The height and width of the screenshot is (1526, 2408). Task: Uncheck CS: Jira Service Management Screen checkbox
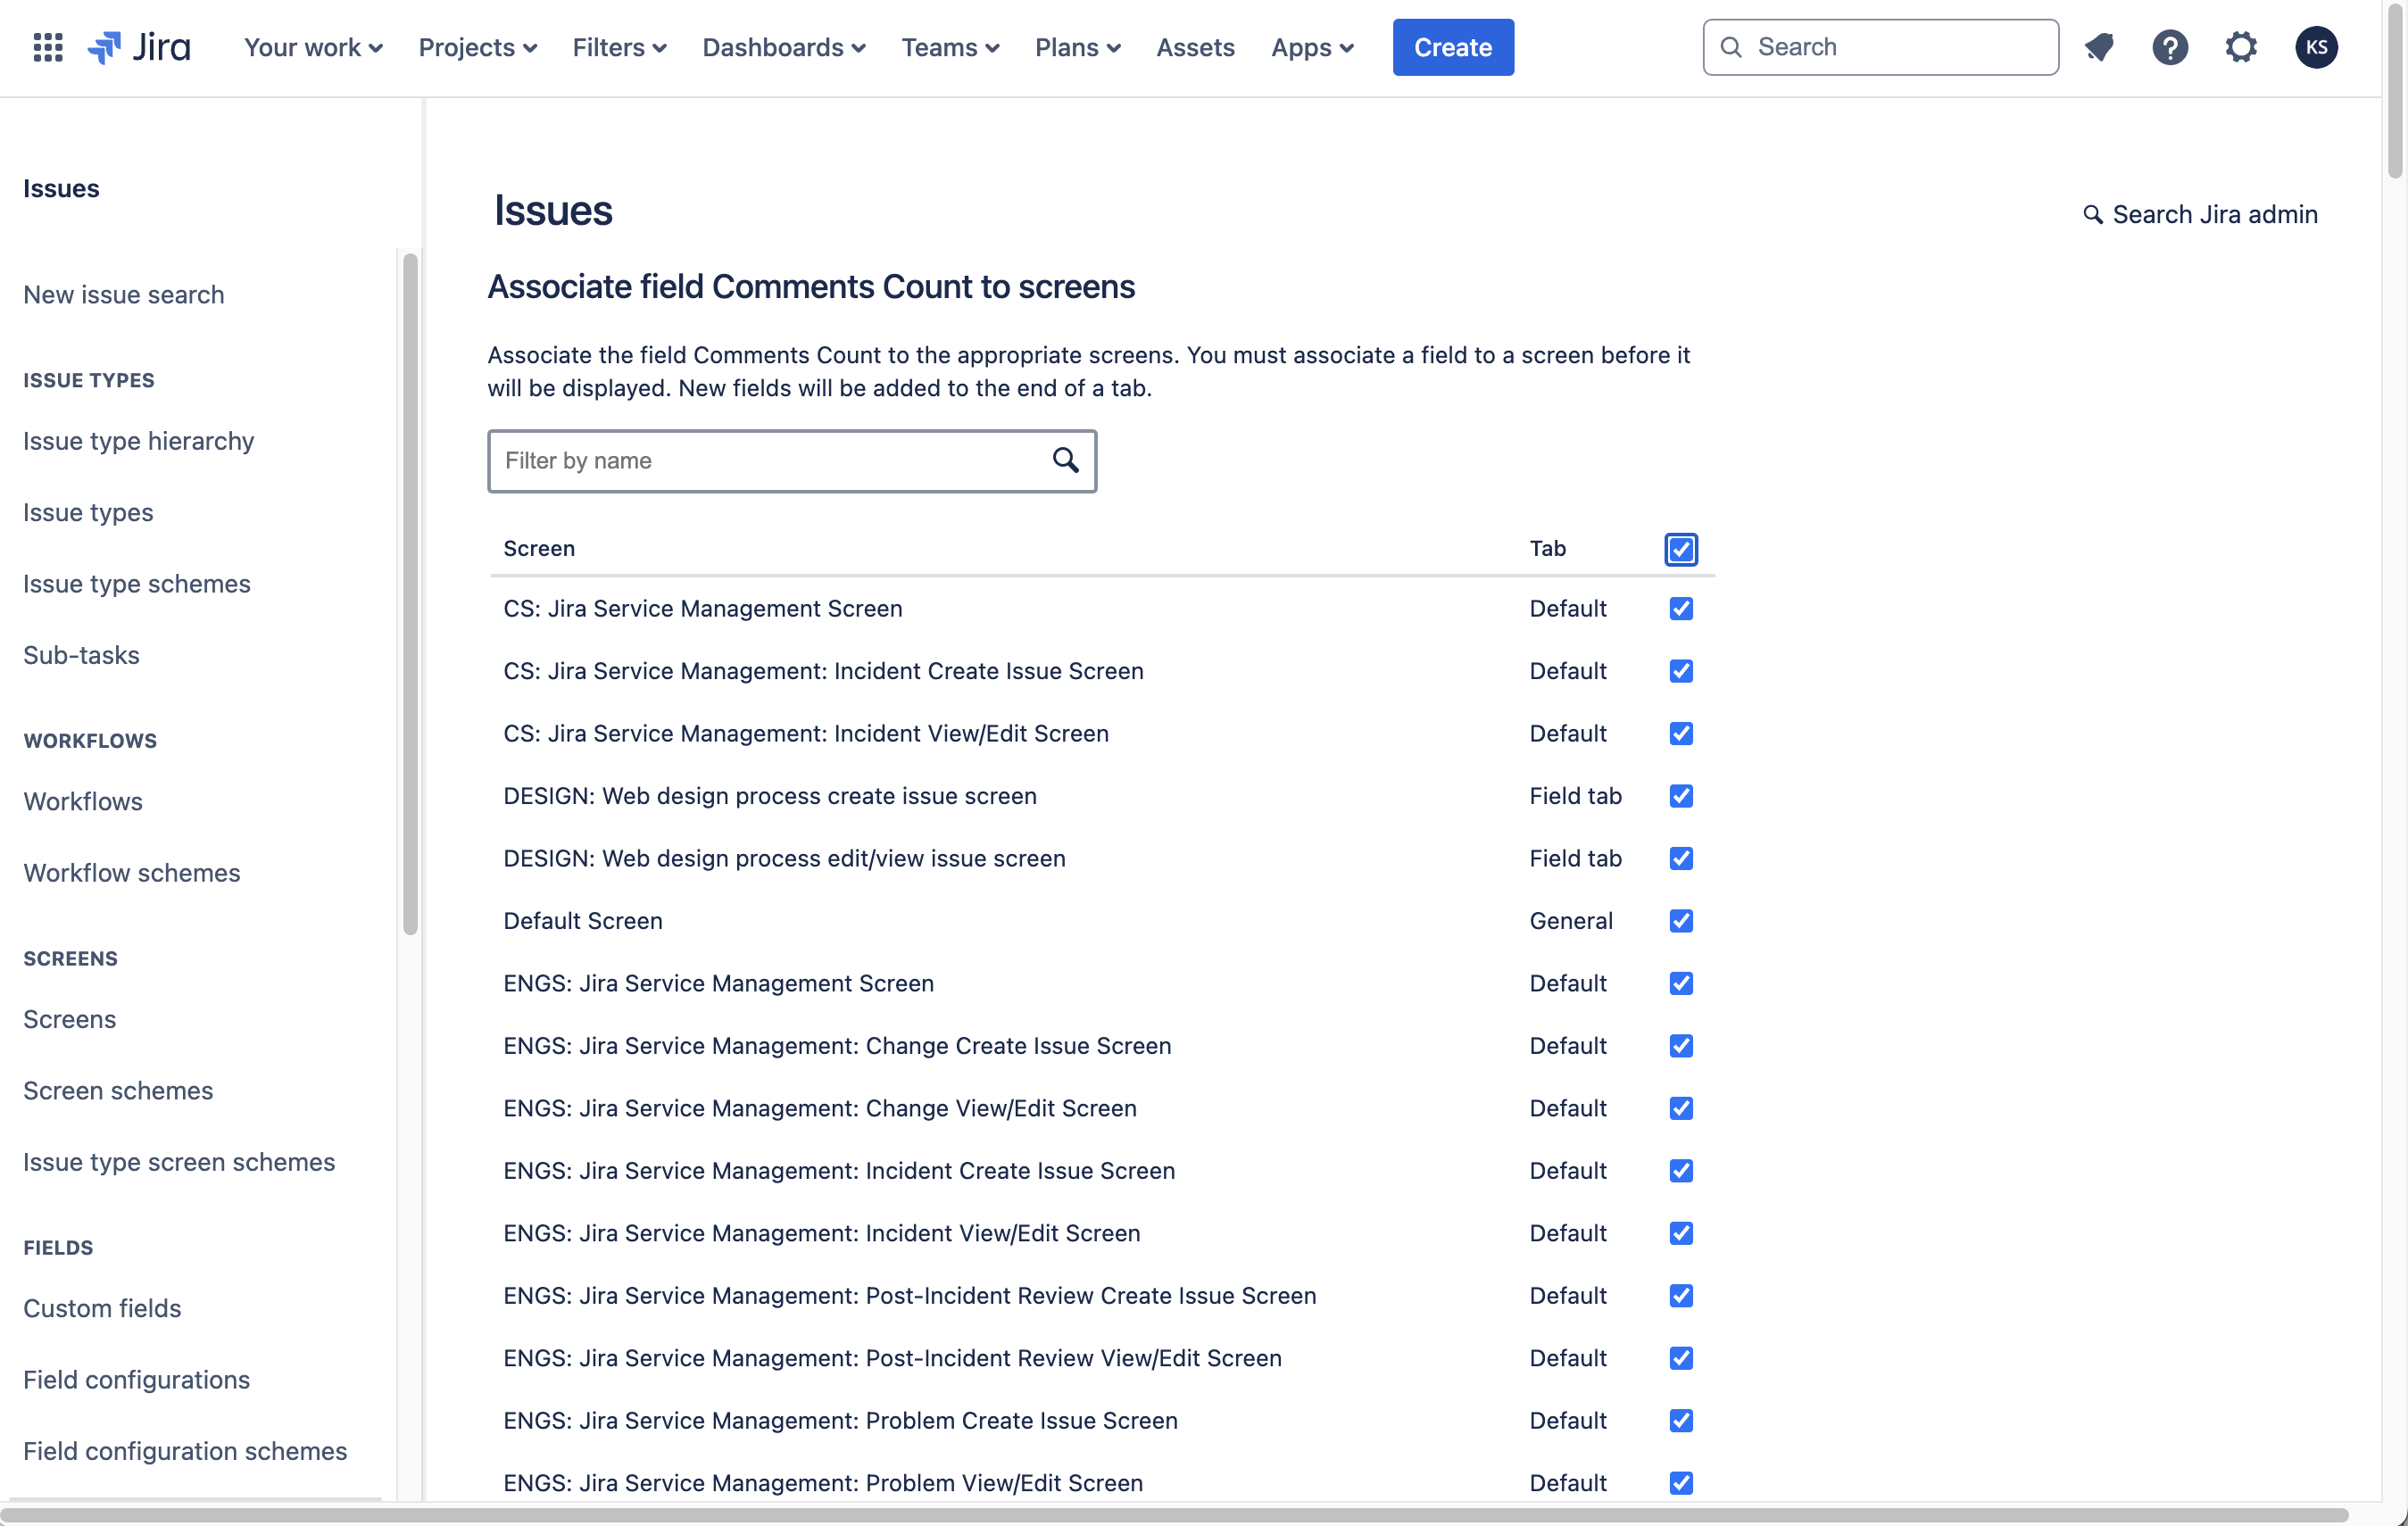(1681, 609)
